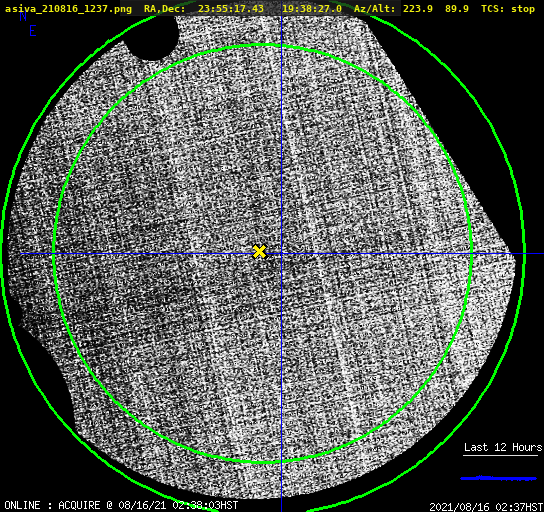Click the yellow X telescope pointing marker
The height and width of the screenshot is (512, 544).
coord(259,252)
